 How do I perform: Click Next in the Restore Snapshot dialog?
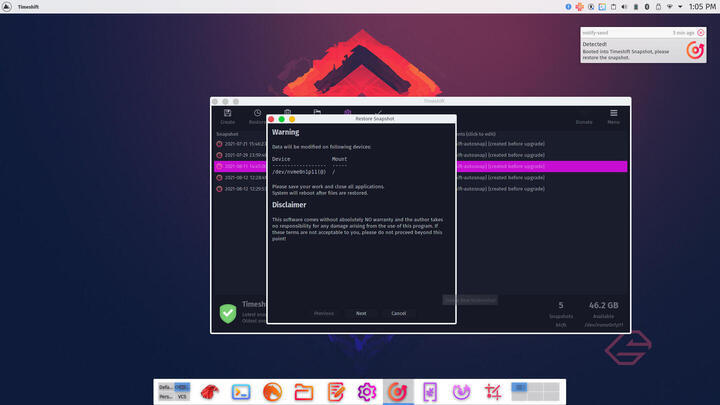click(361, 313)
